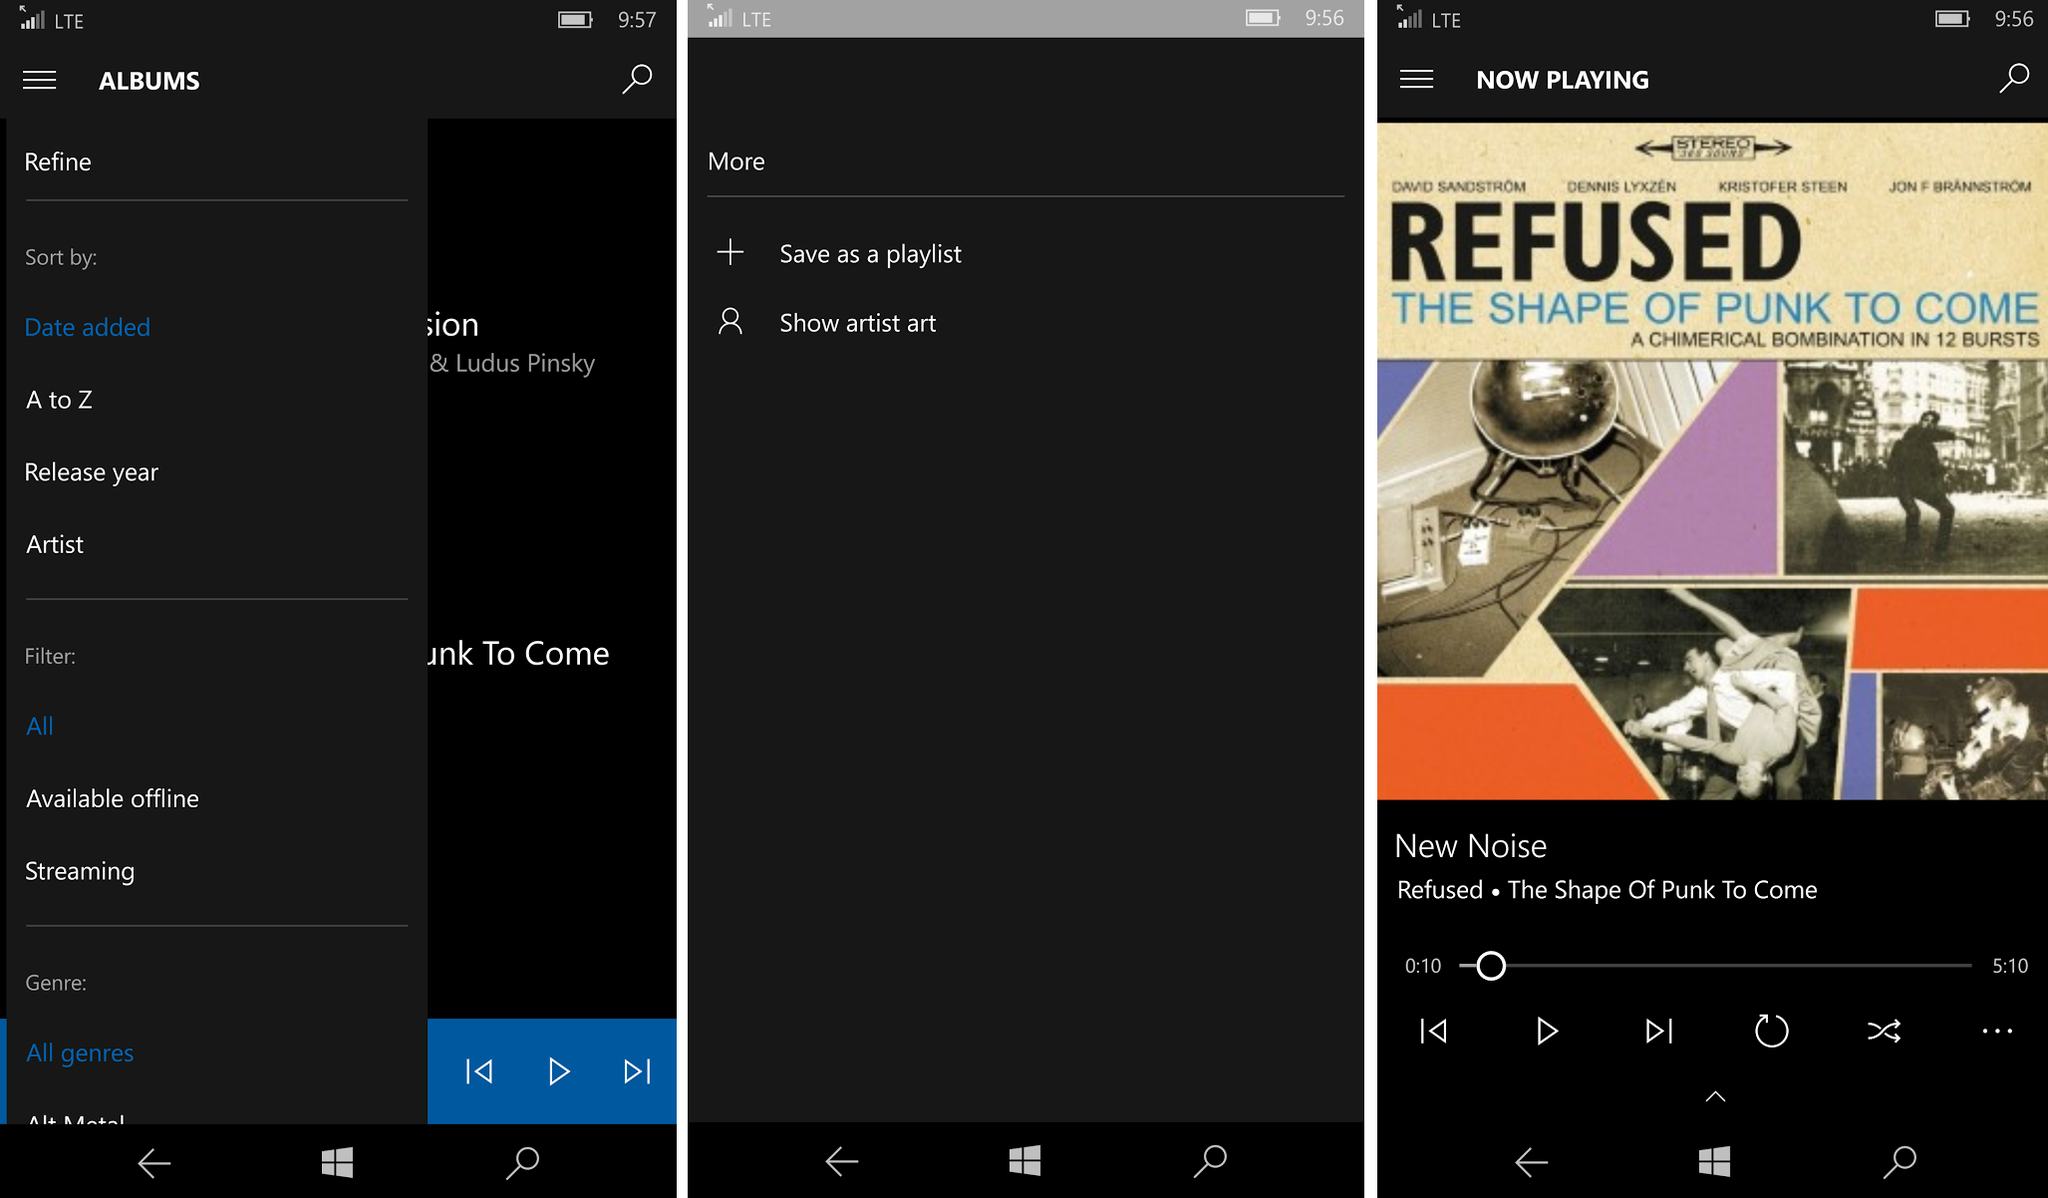This screenshot has height=1198, width=2048.
Task: Tap search icon in Now Playing header
Action: (2014, 78)
